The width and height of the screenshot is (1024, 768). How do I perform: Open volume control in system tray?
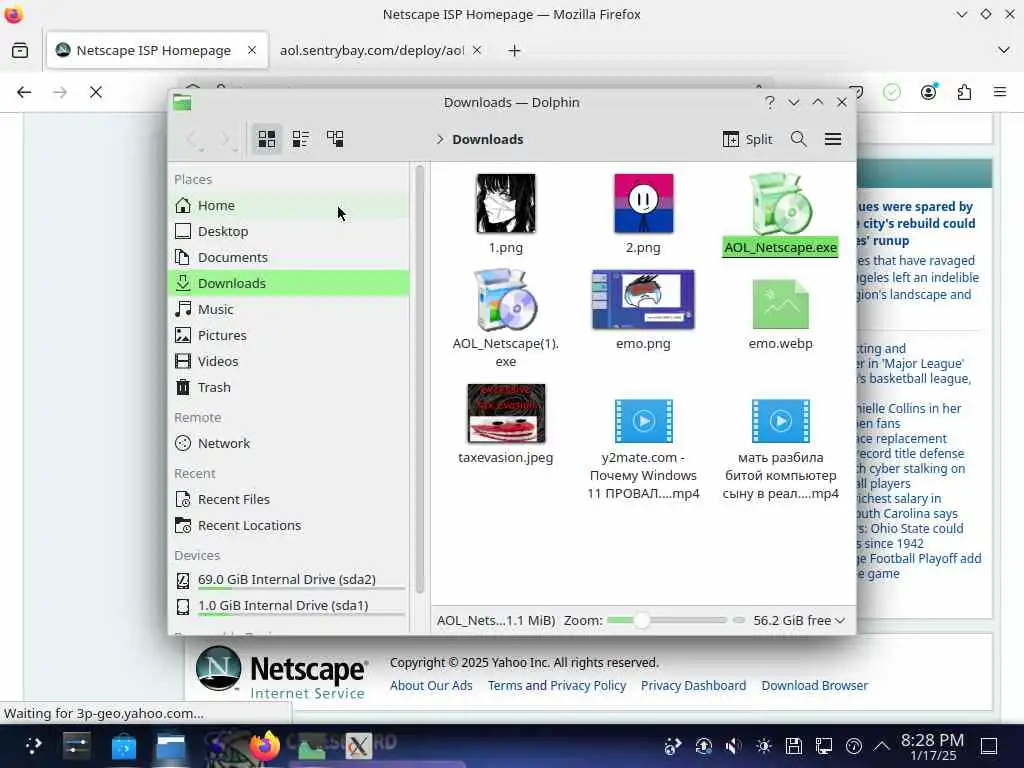click(x=733, y=746)
